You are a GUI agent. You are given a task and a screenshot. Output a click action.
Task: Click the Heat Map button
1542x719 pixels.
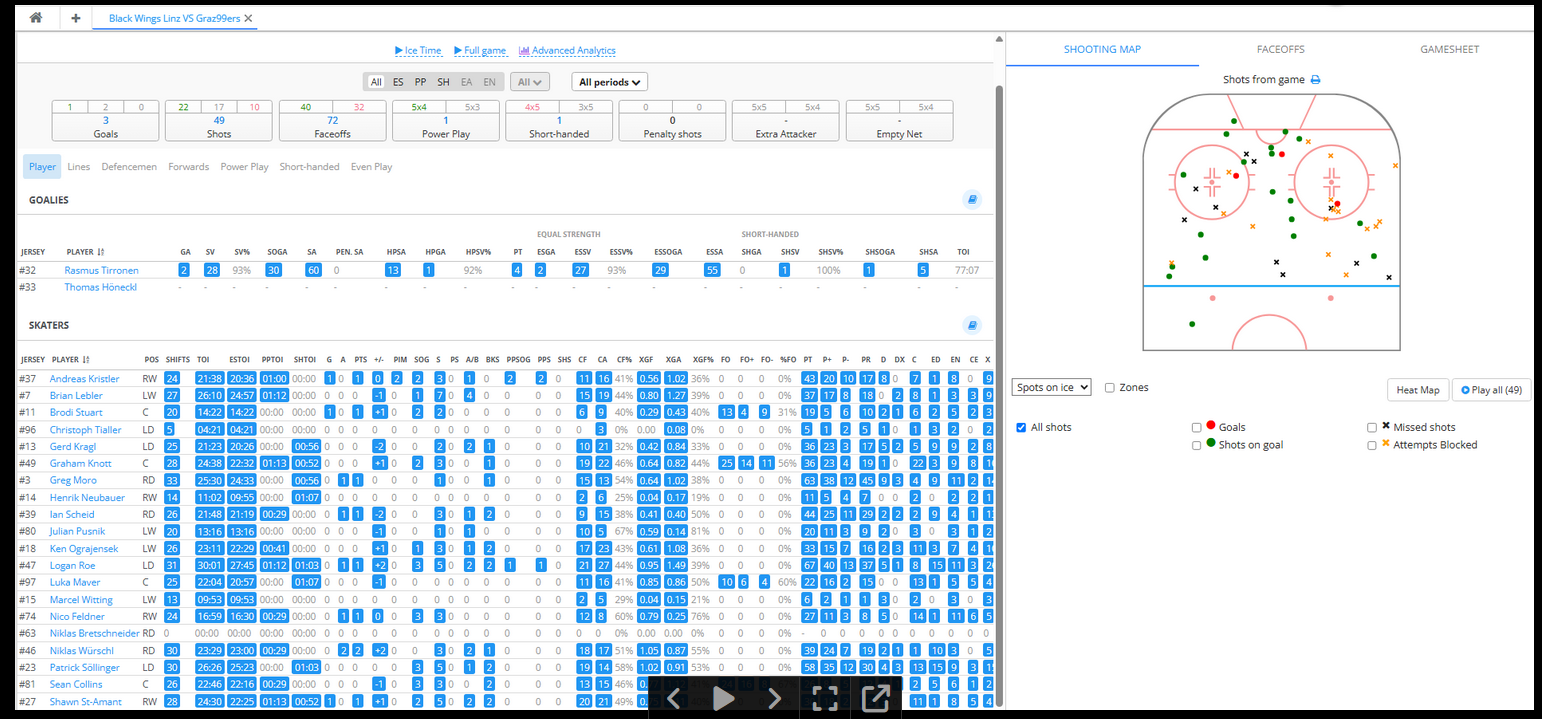1417,390
